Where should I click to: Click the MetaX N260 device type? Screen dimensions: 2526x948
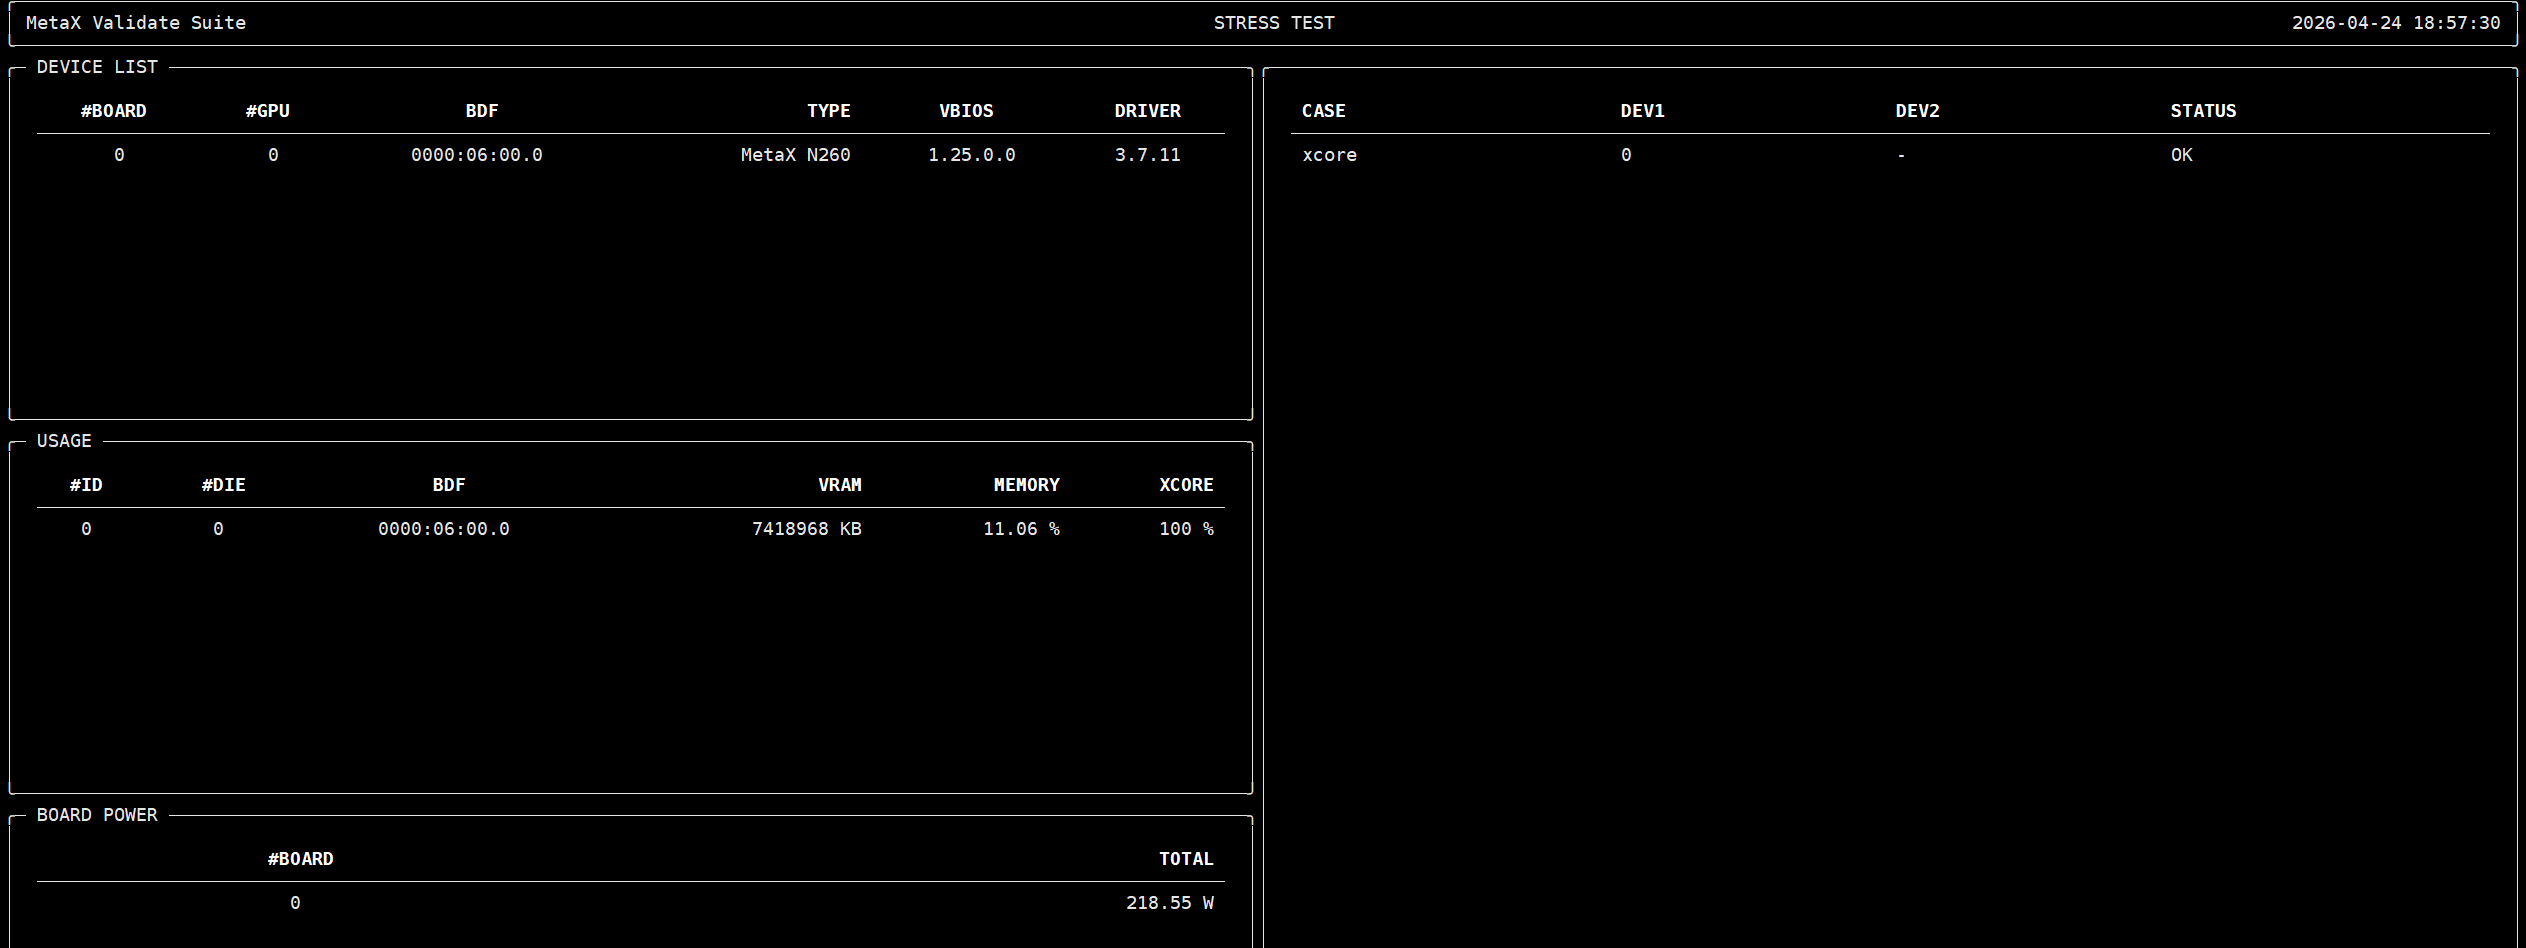pyautogui.click(x=796, y=155)
